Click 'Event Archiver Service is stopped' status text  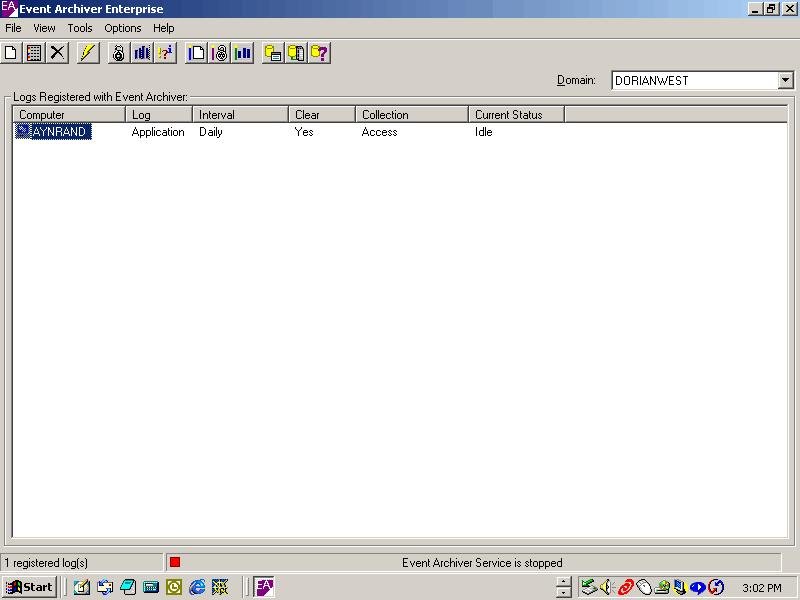tap(482, 563)
